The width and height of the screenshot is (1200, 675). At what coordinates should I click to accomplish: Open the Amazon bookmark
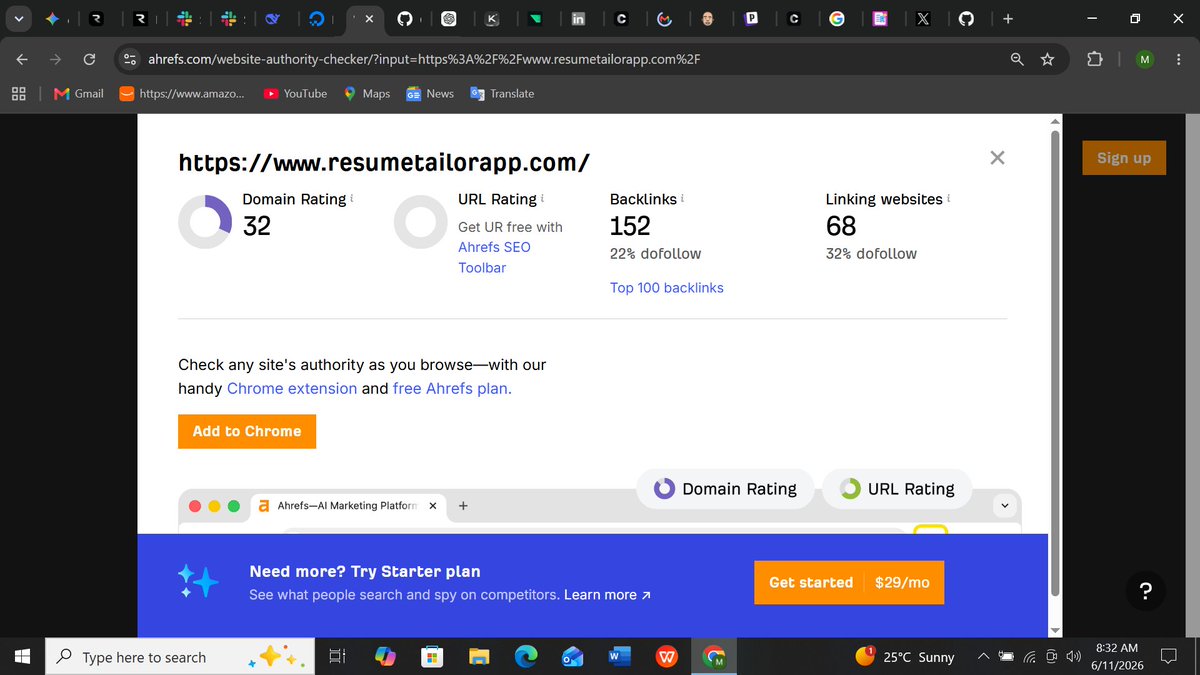(x=181, y=93)
